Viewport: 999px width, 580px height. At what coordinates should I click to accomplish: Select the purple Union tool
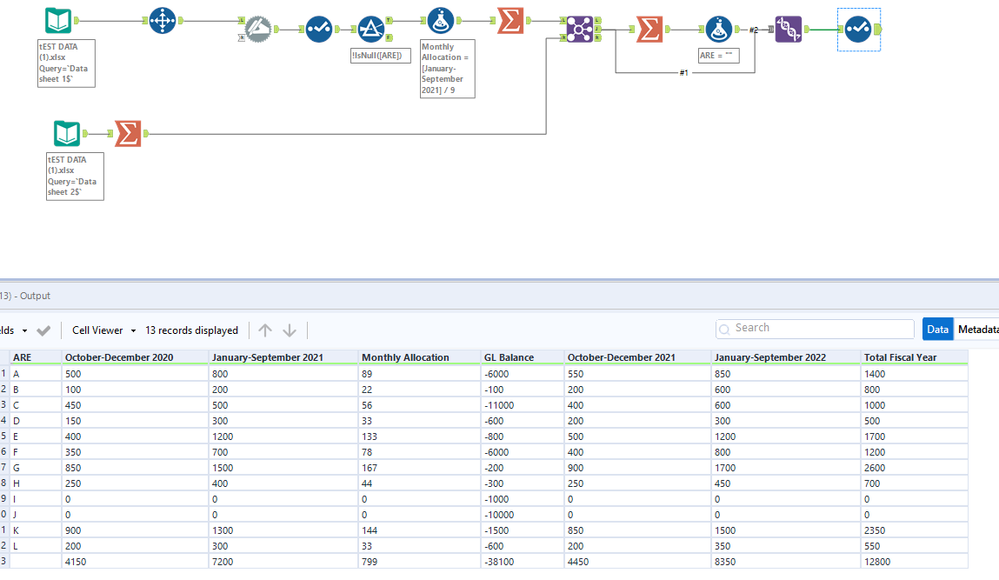pos(788,29)
